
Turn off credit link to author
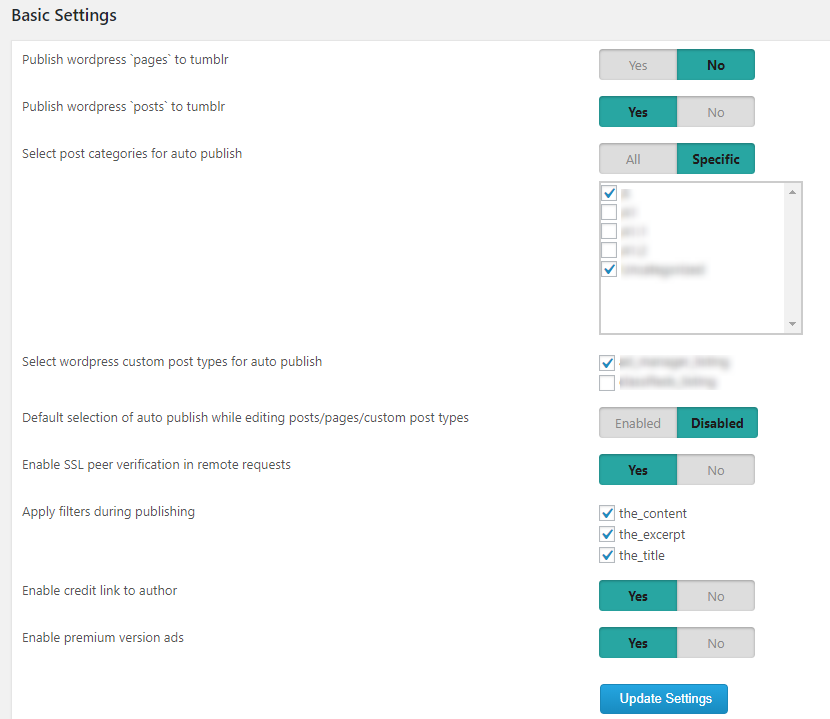(716, 595)
